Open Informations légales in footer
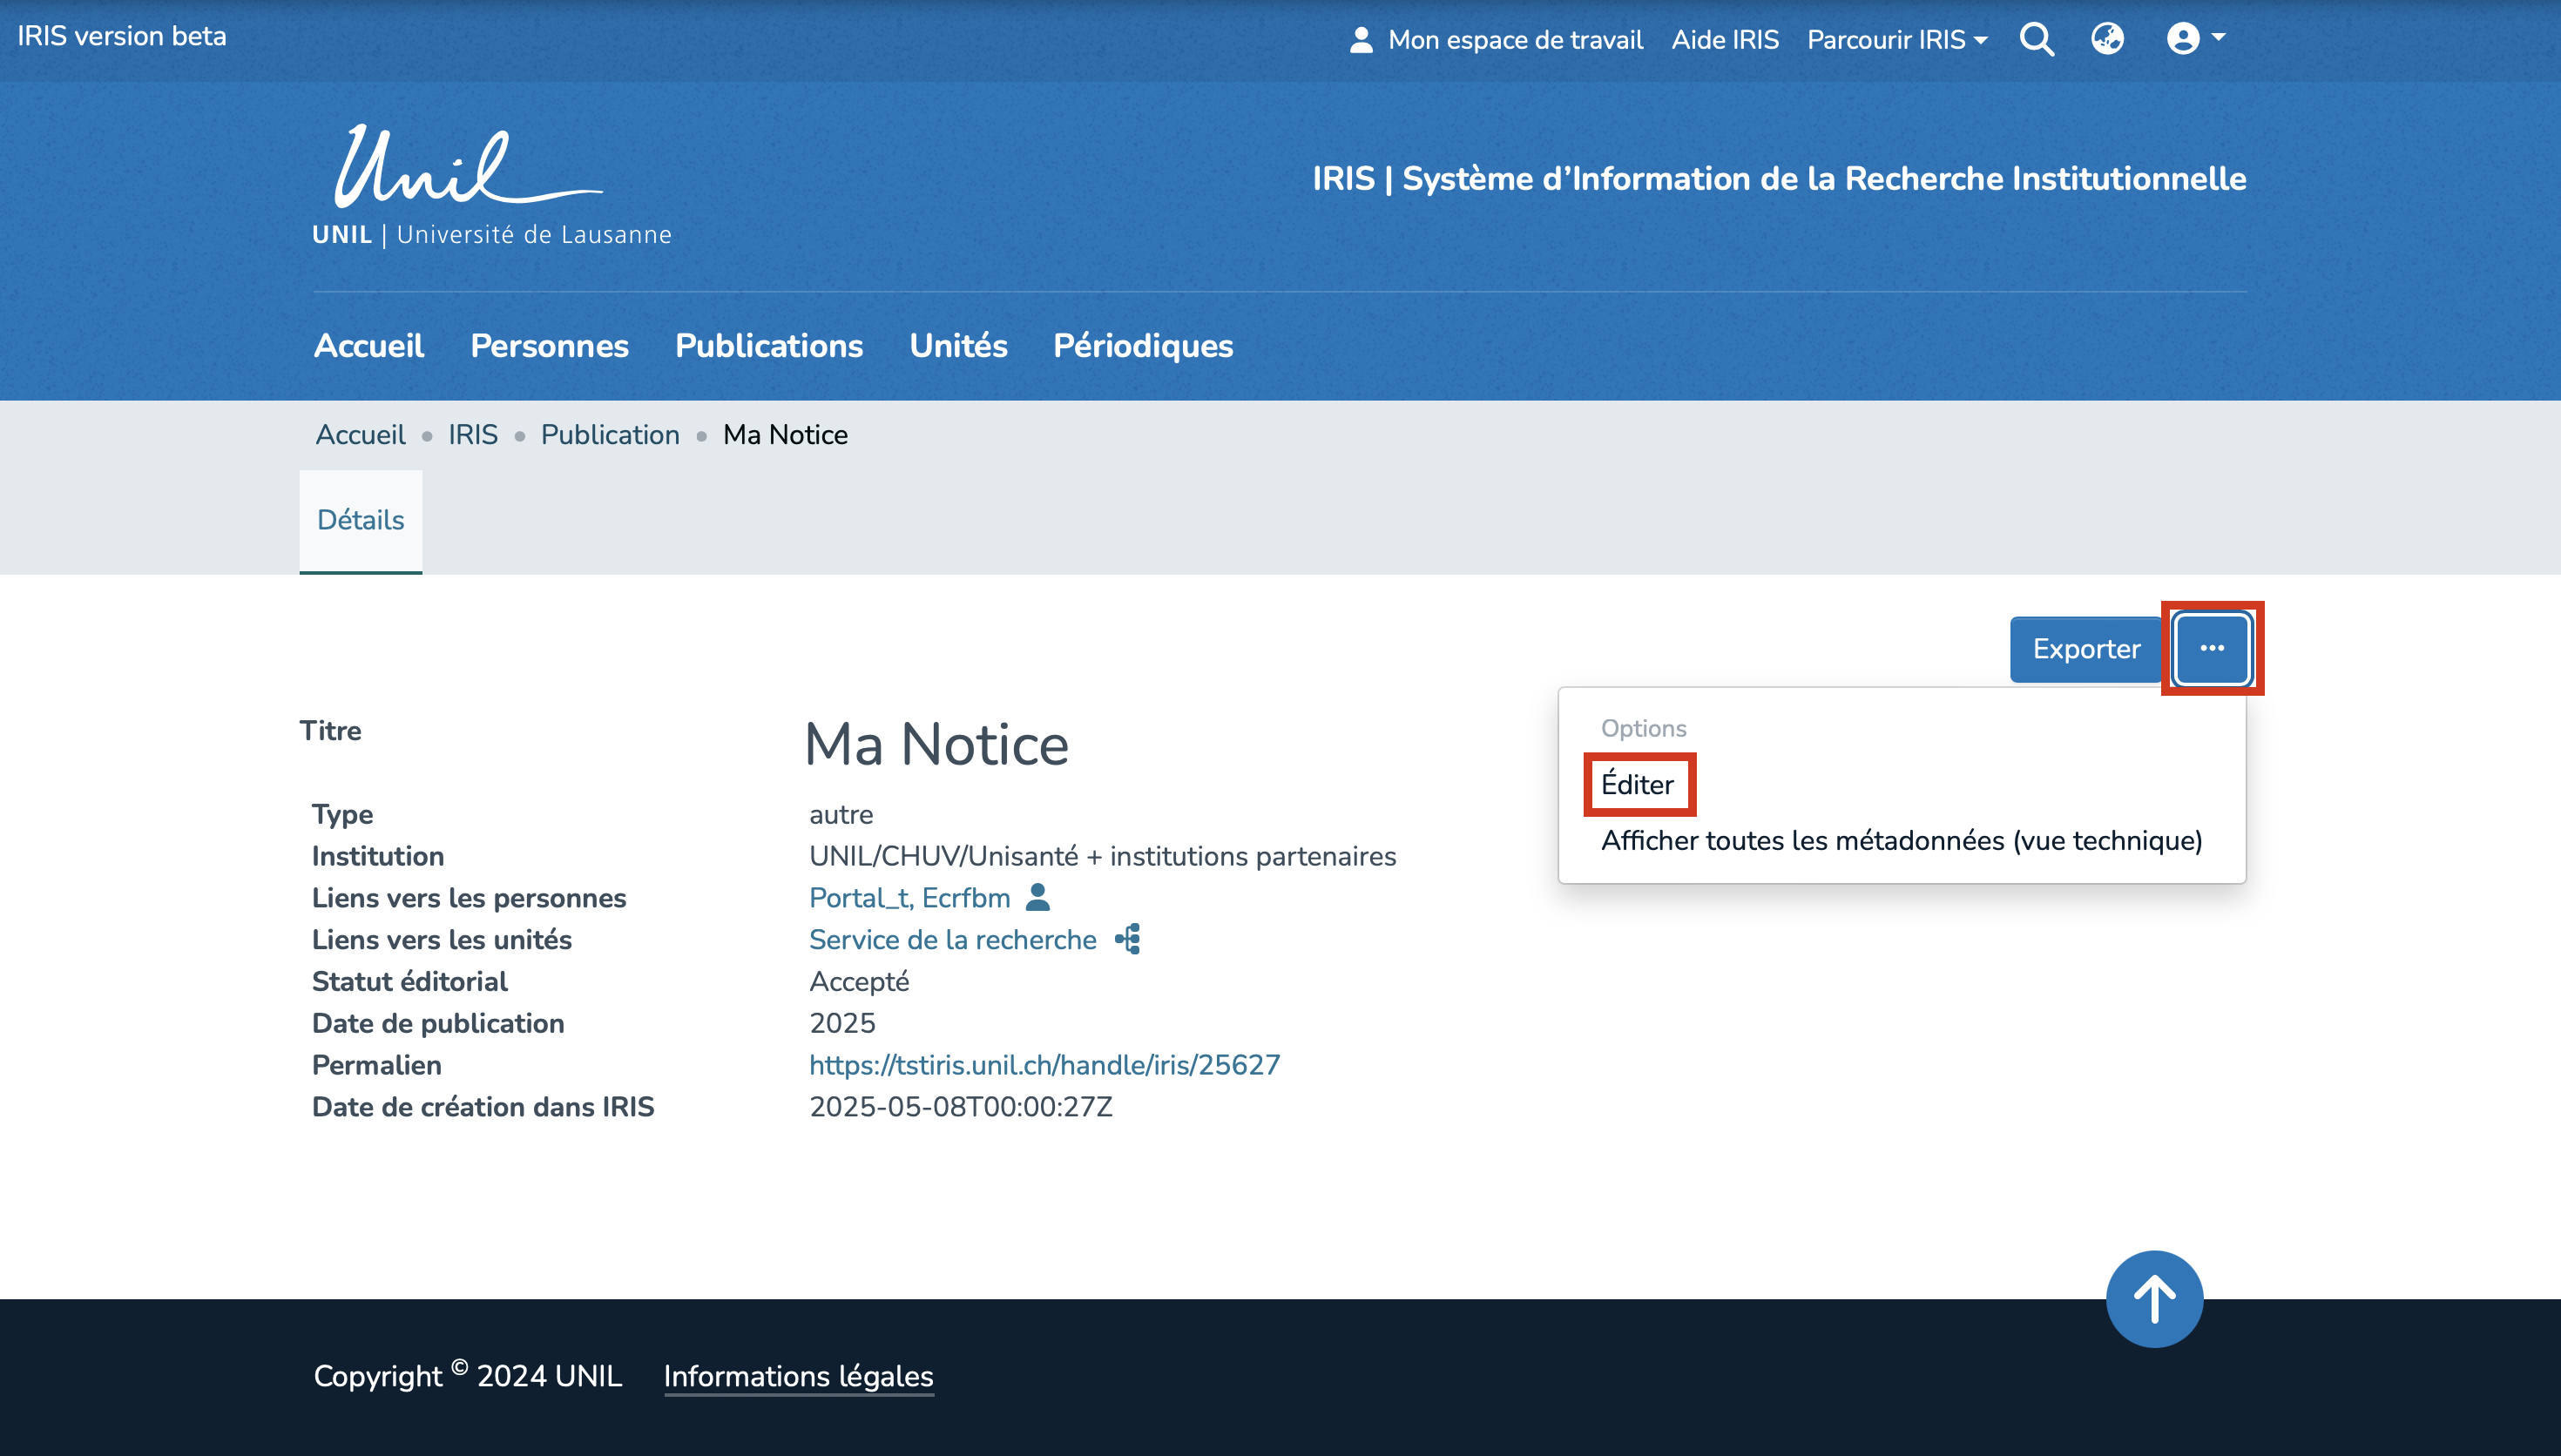 [x=798, y=1376]
